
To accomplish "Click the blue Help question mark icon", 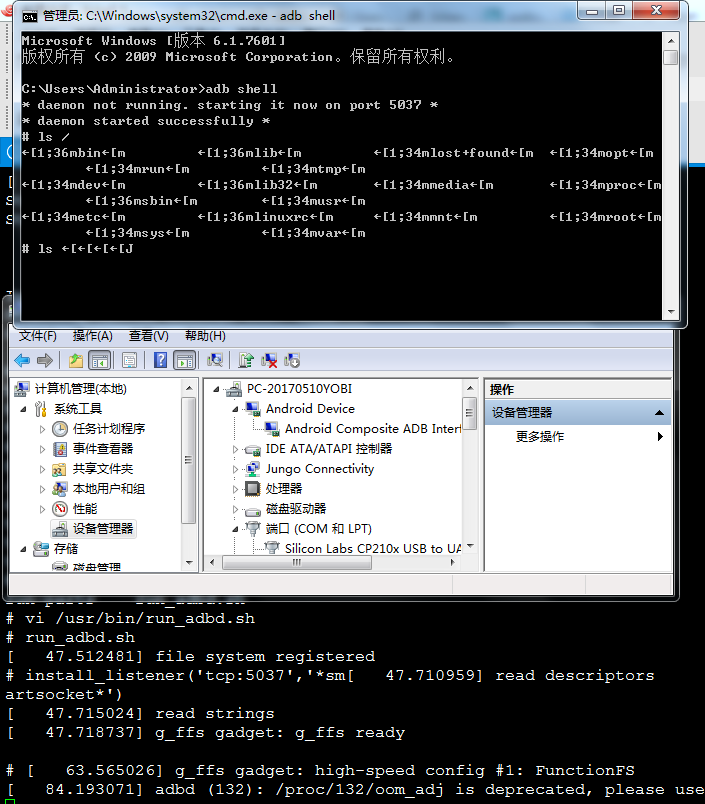I will coord(160,360).
